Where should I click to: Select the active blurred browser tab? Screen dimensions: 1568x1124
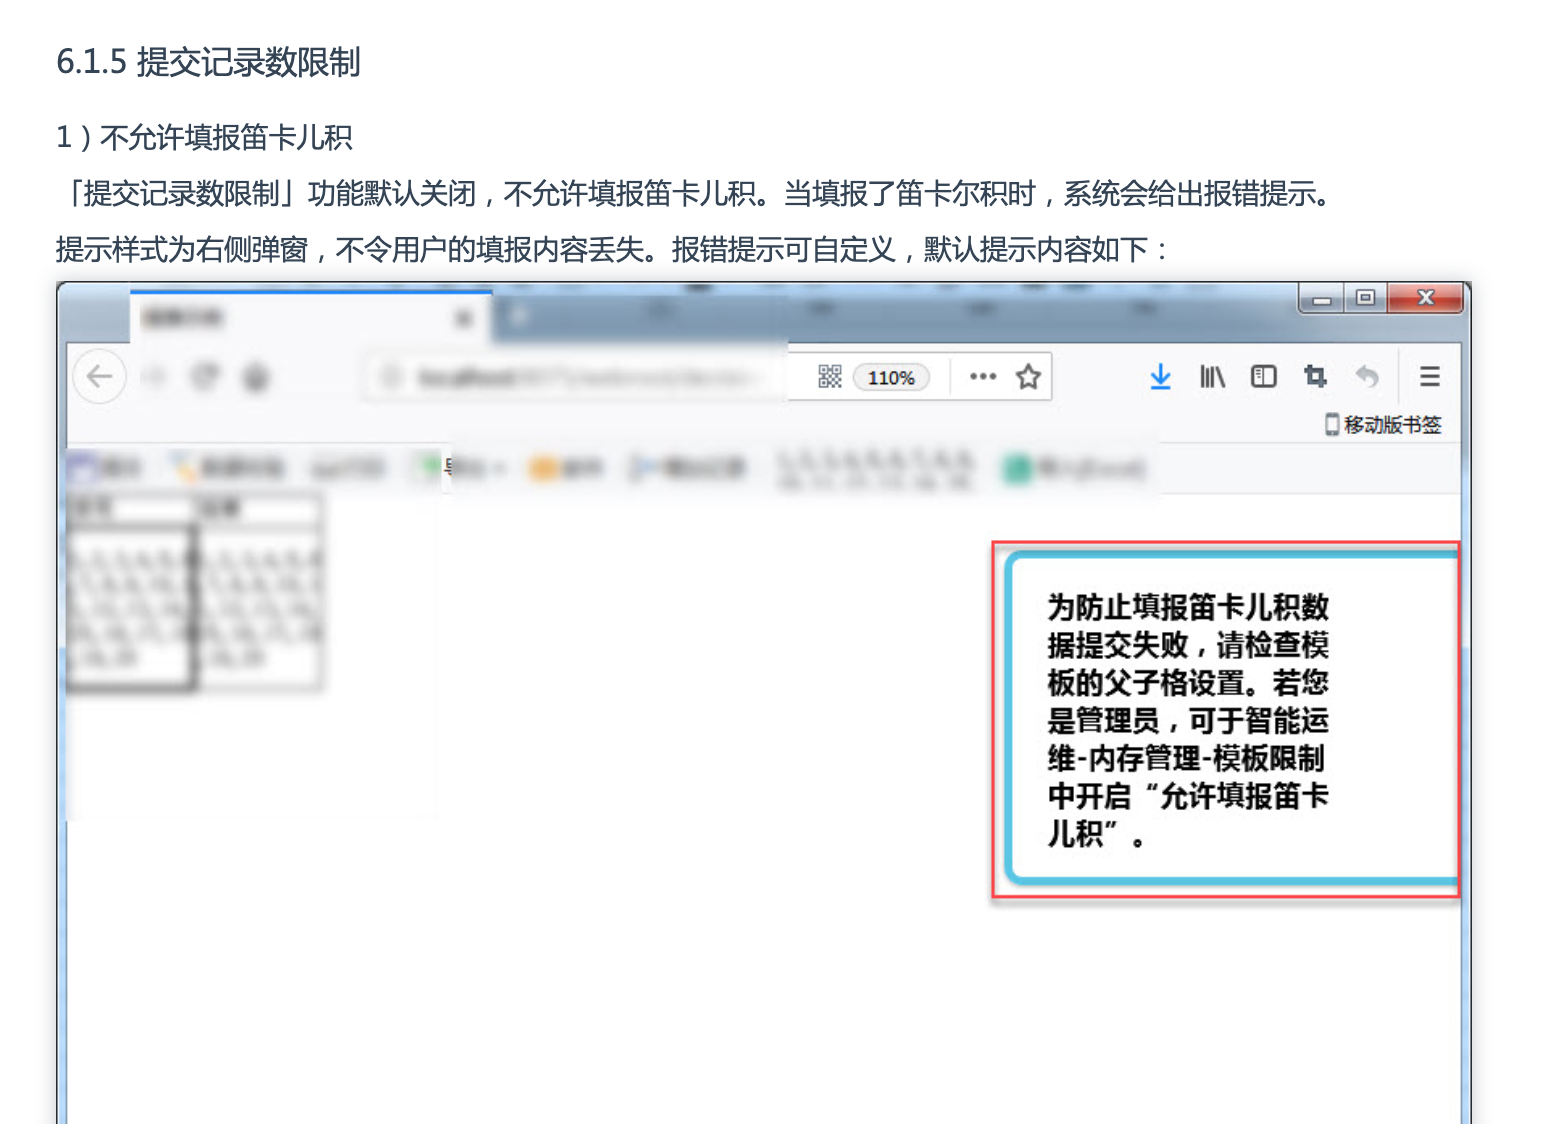(310, 318)
